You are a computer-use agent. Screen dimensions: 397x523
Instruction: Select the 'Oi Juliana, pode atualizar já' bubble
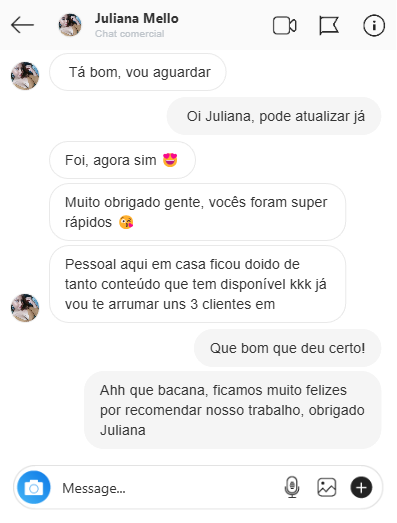[274, 116]
